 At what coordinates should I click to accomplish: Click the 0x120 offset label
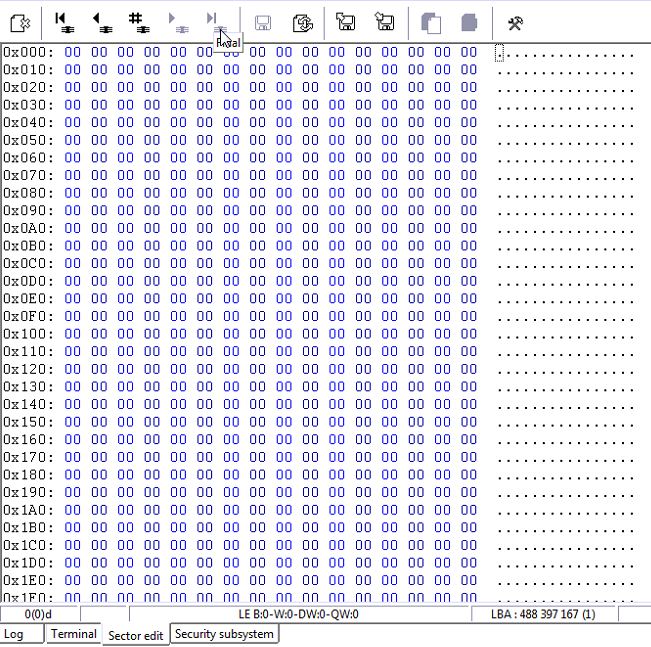(28, 369)
